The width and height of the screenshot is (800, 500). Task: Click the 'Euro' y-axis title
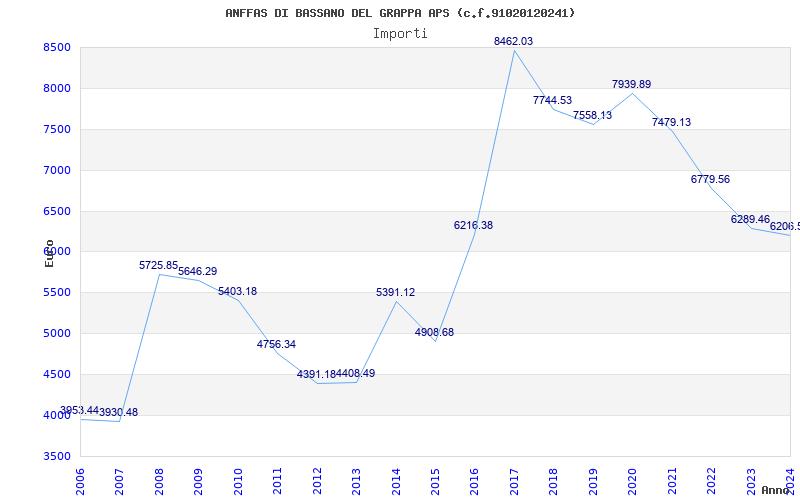click(49, 253)
